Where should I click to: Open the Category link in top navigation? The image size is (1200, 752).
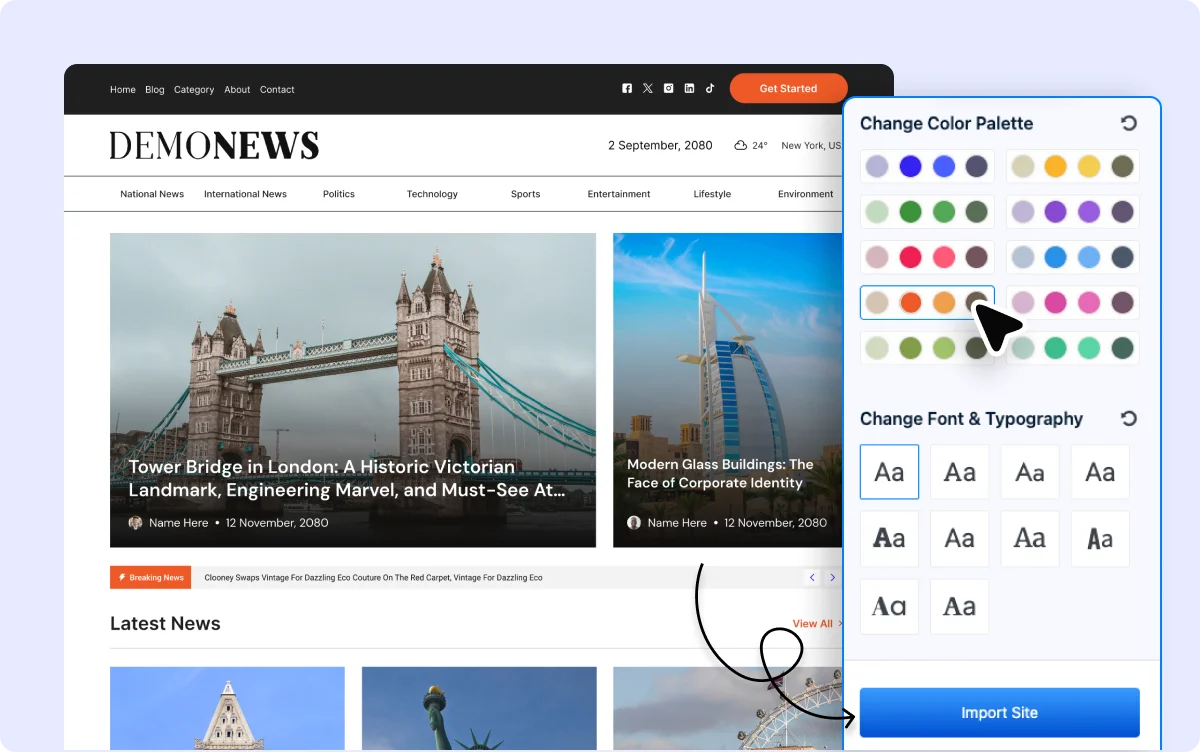(194, 90)
